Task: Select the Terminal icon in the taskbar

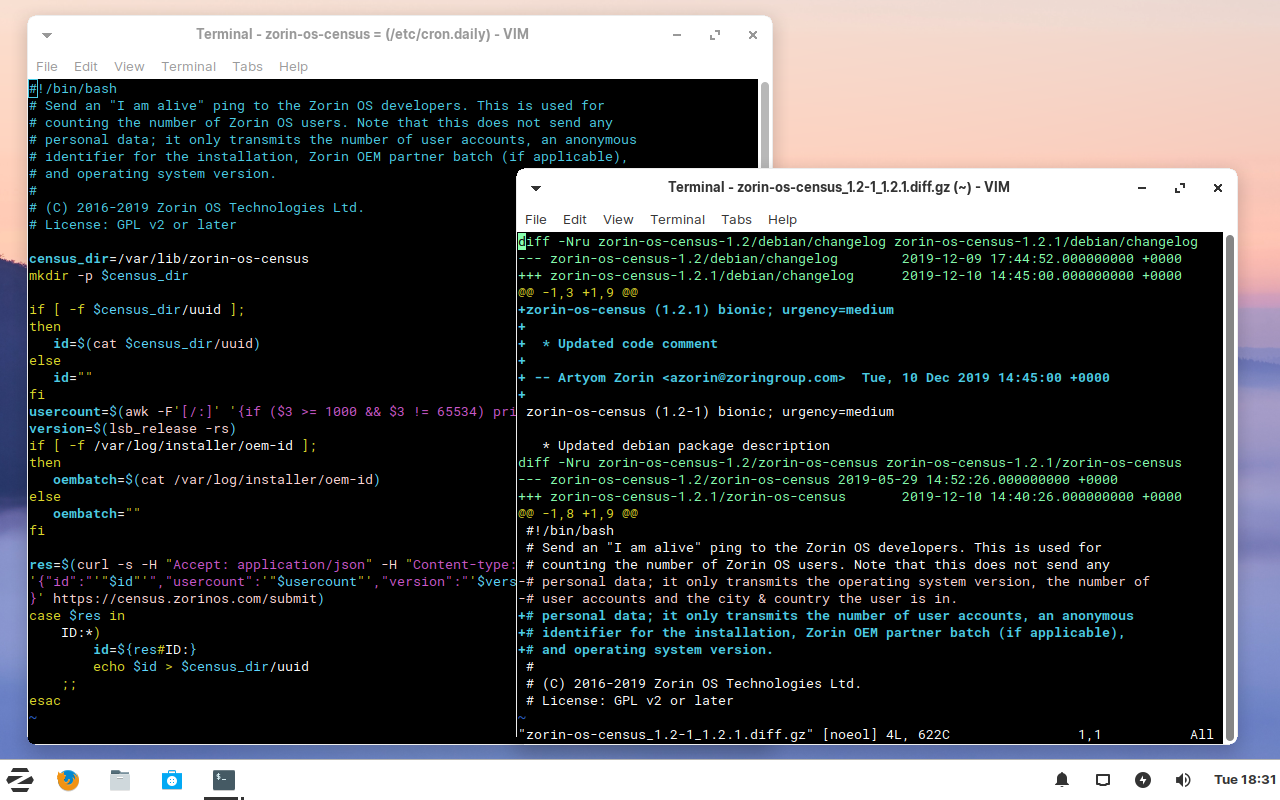Action: click(x=224, y=780)
